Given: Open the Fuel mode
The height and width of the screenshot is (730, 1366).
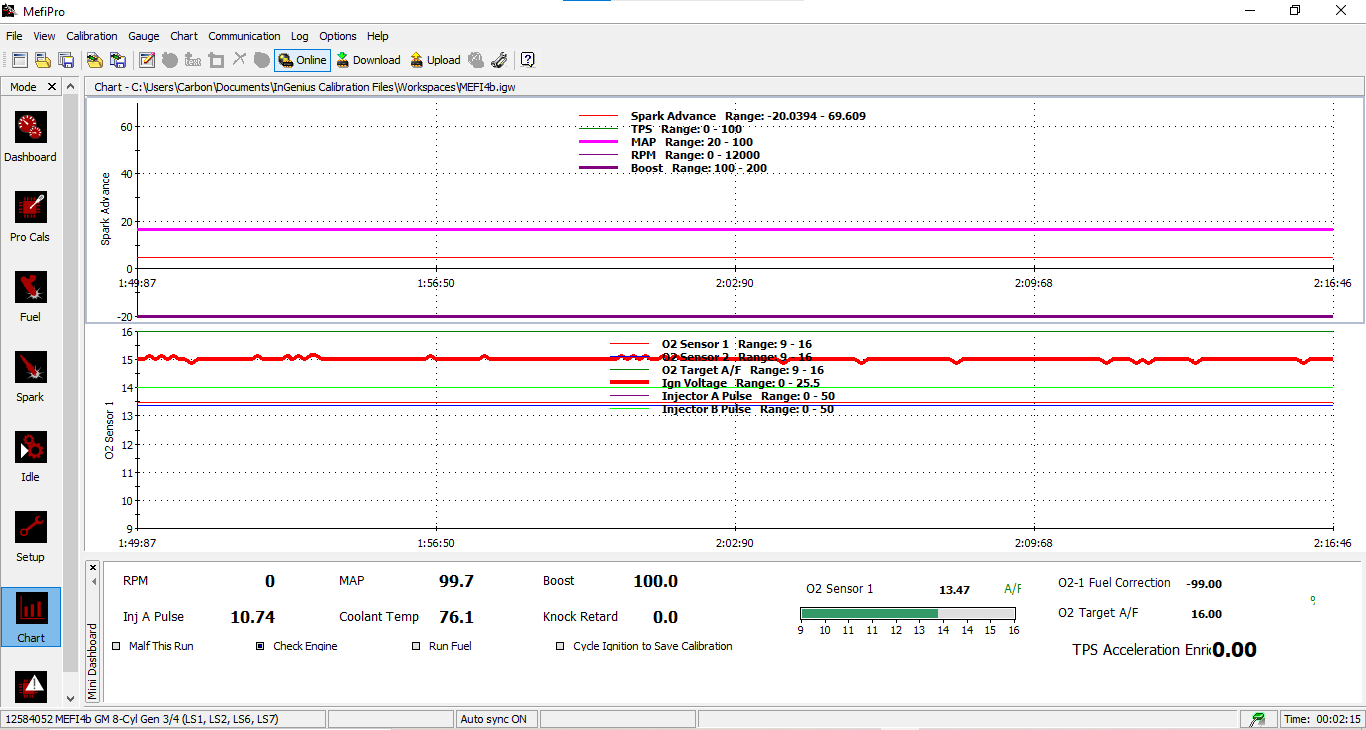Looking at the screenshot, I should (x=30, y=288).
